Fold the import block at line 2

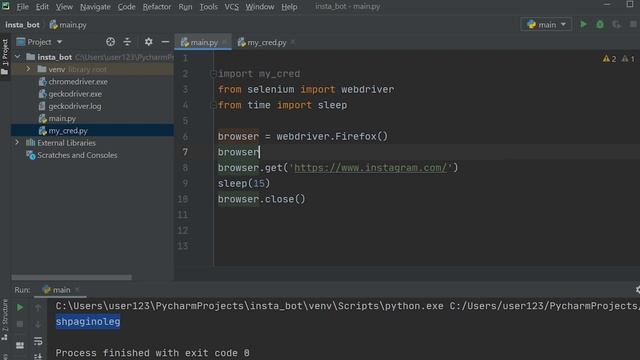[213, 74]
